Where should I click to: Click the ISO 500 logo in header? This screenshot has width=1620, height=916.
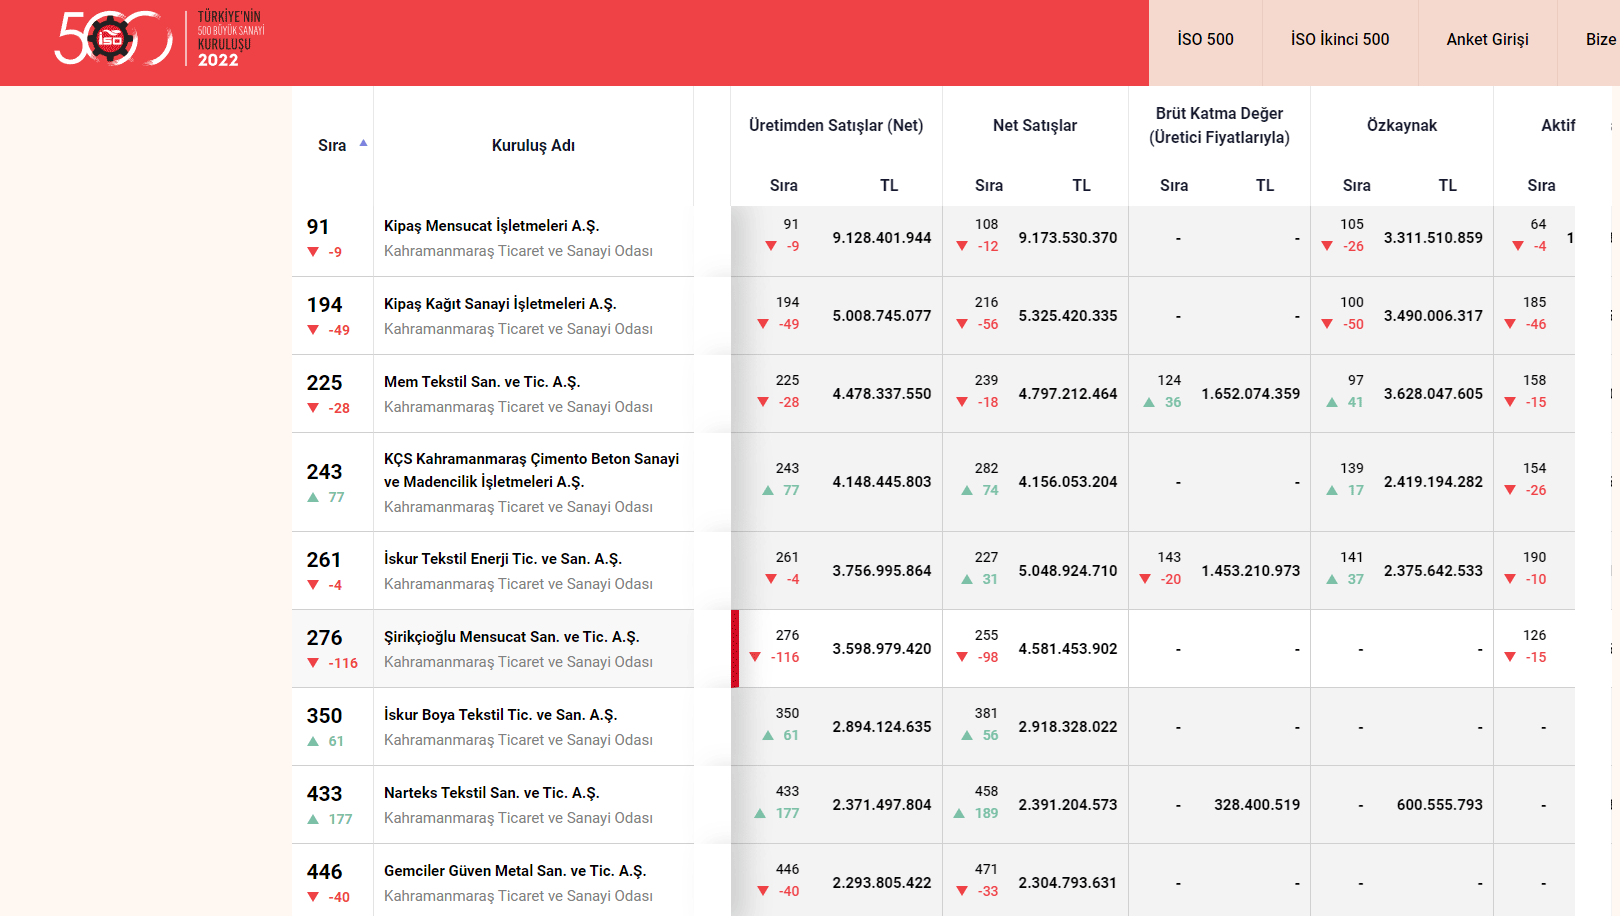click(160, 39)
